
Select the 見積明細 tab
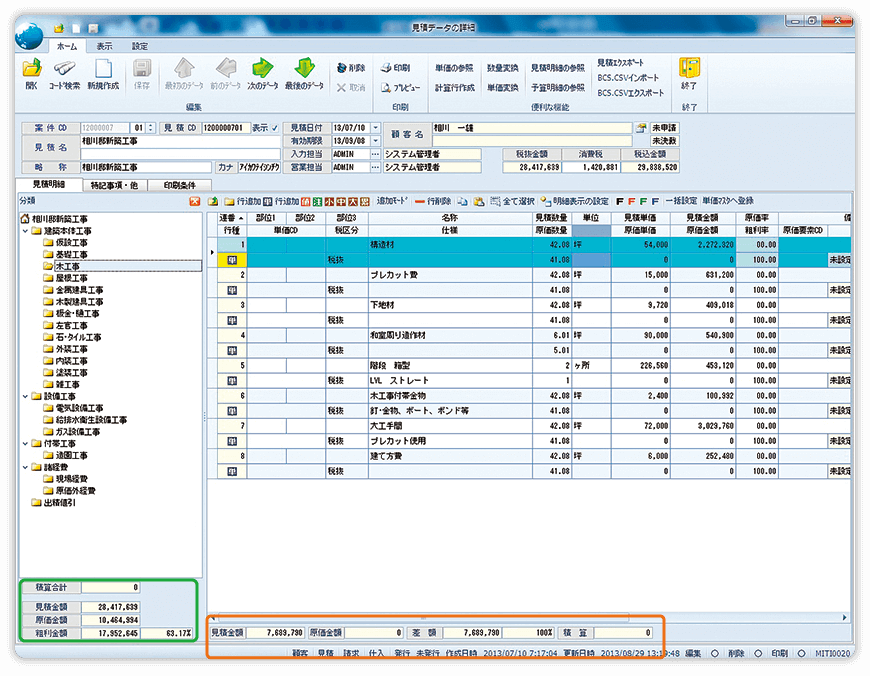49,184
